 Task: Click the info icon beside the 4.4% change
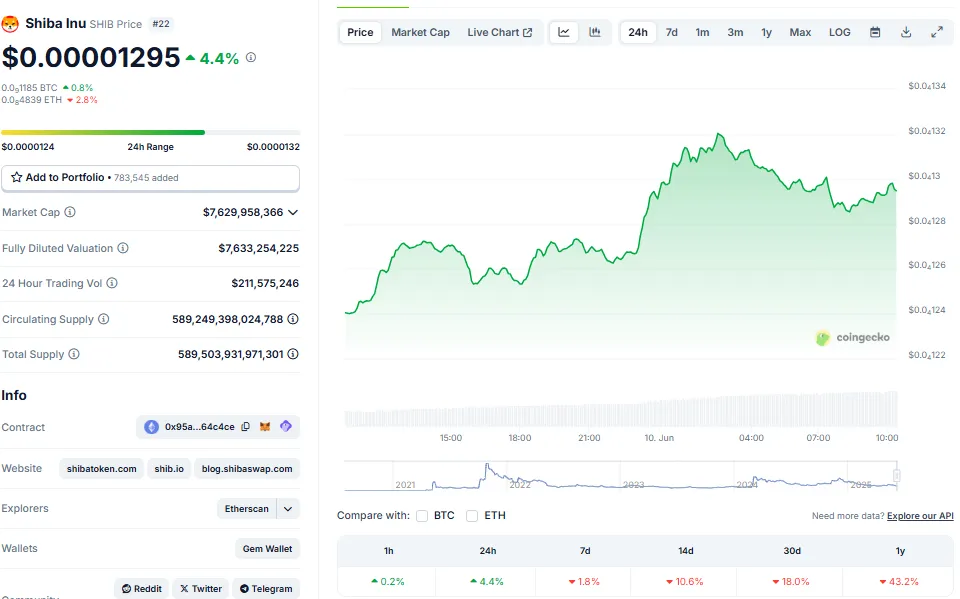[x=251, y=57]
